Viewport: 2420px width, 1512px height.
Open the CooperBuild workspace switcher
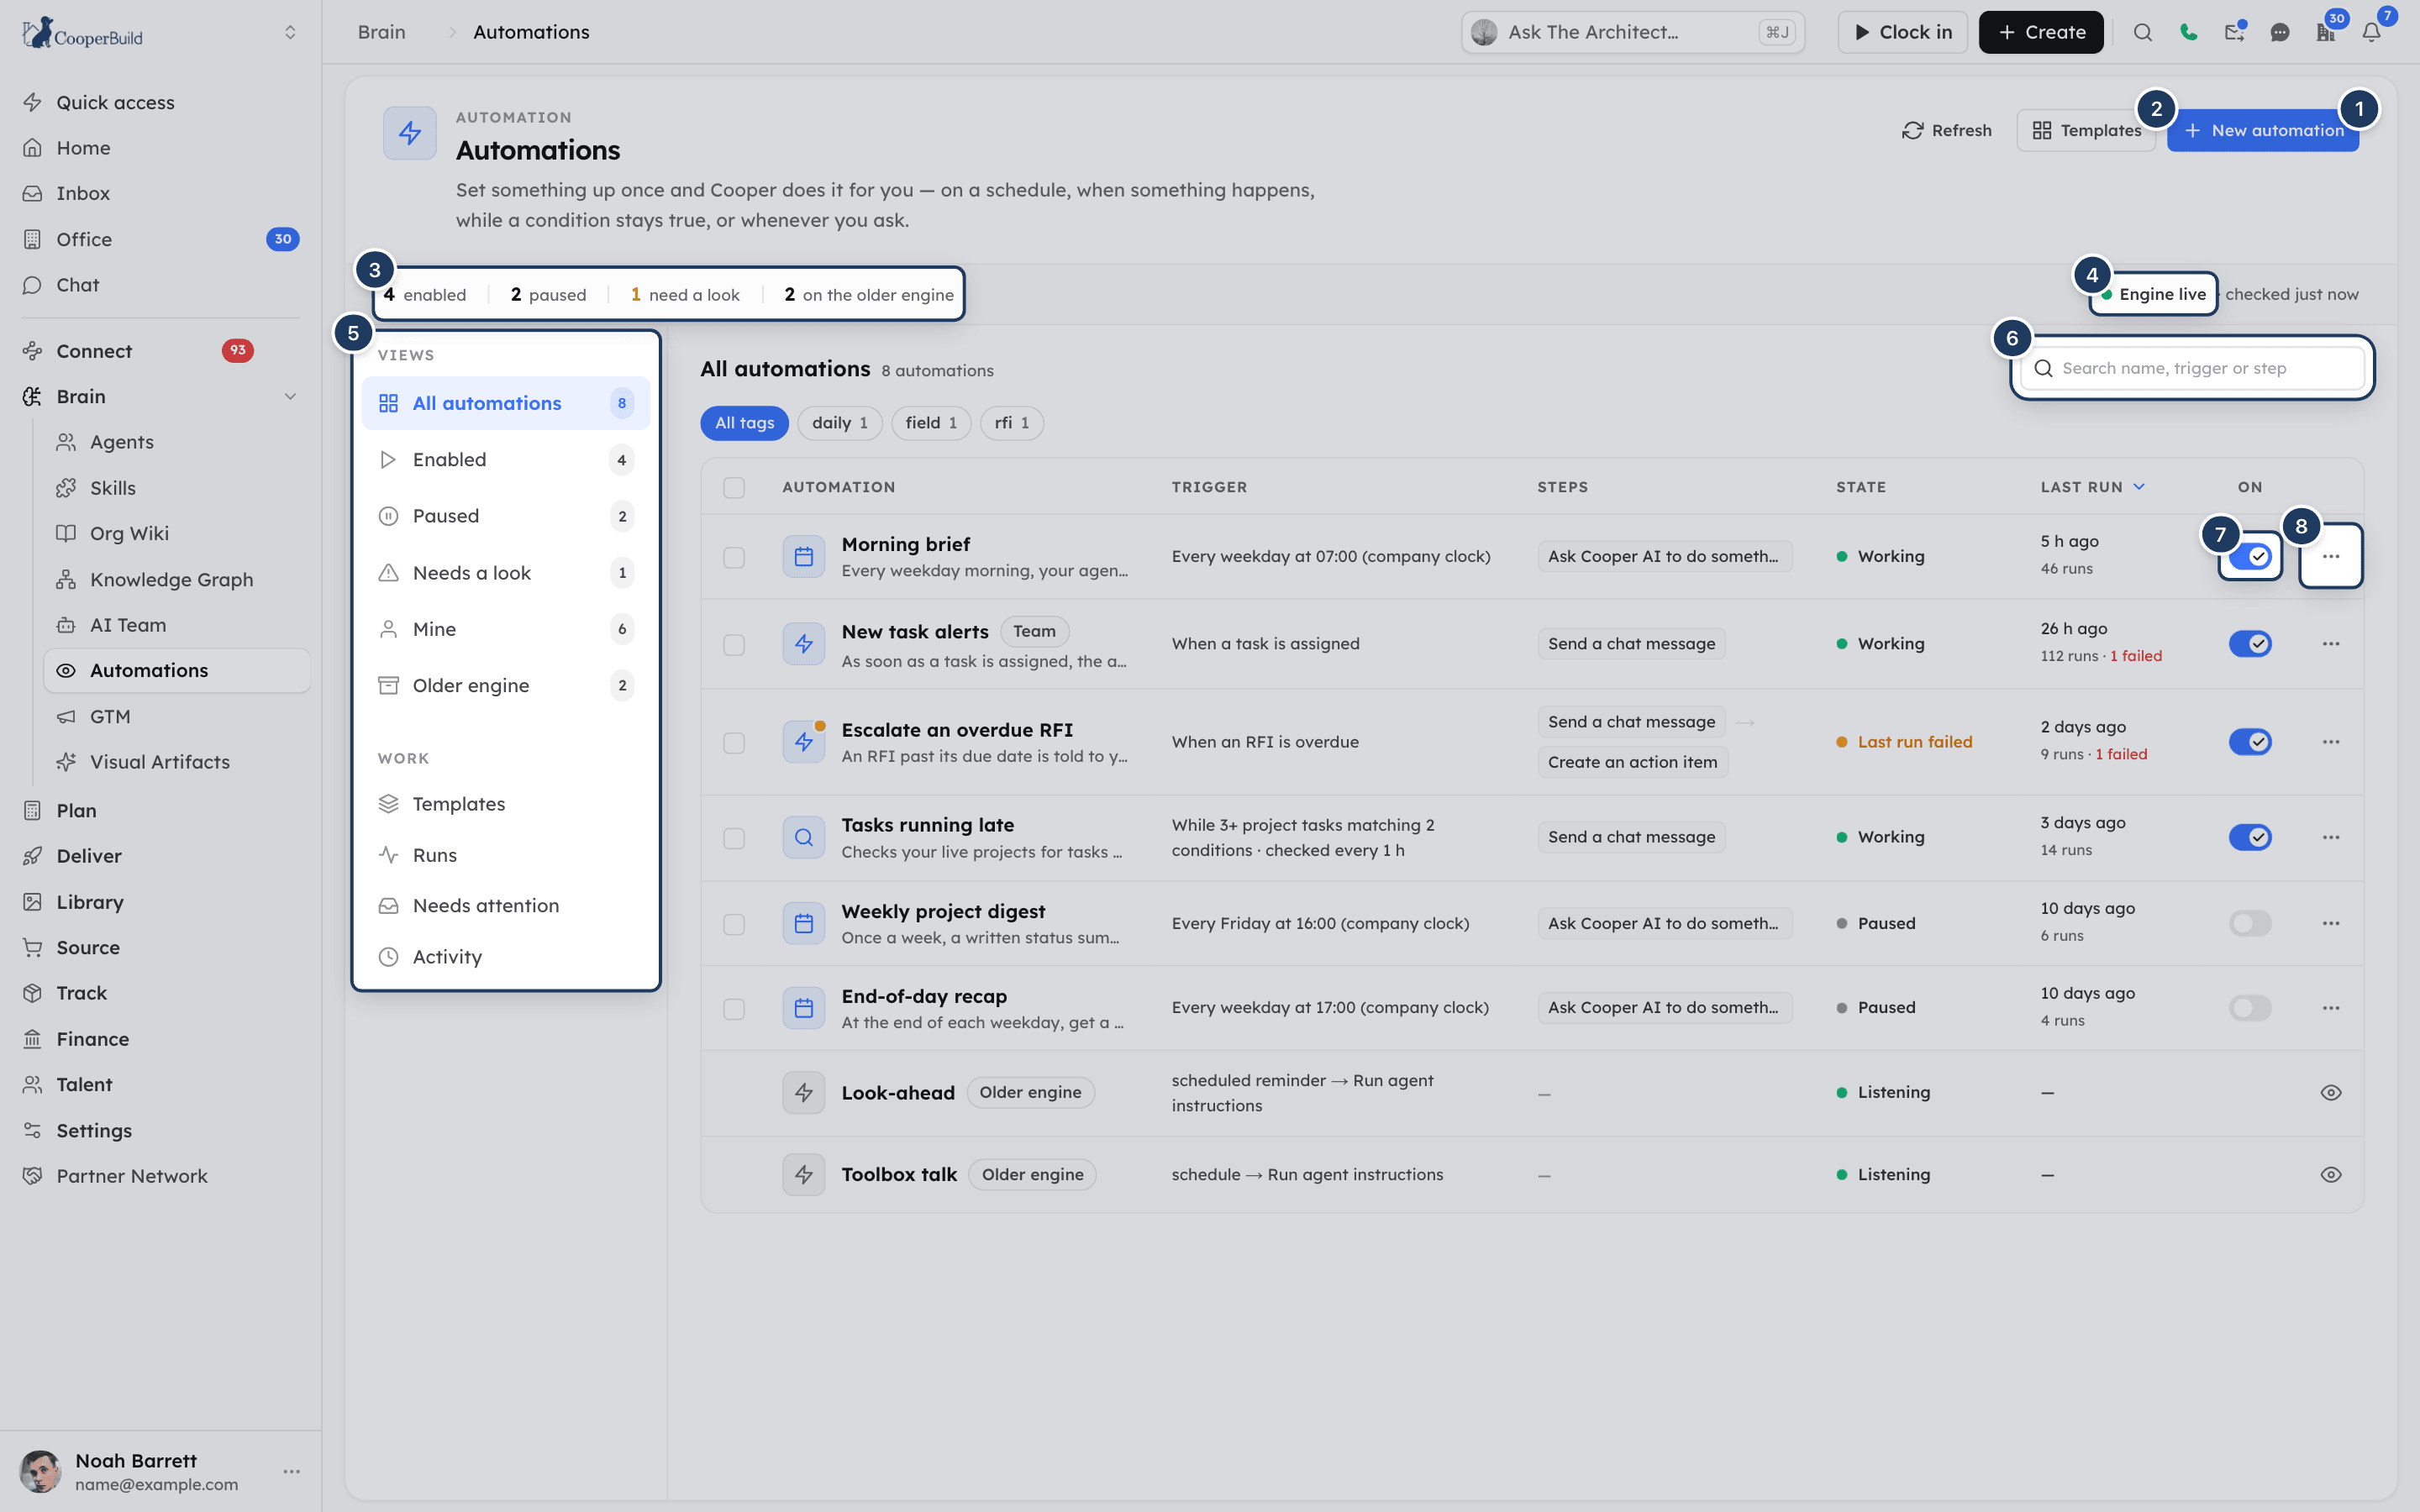290,32
